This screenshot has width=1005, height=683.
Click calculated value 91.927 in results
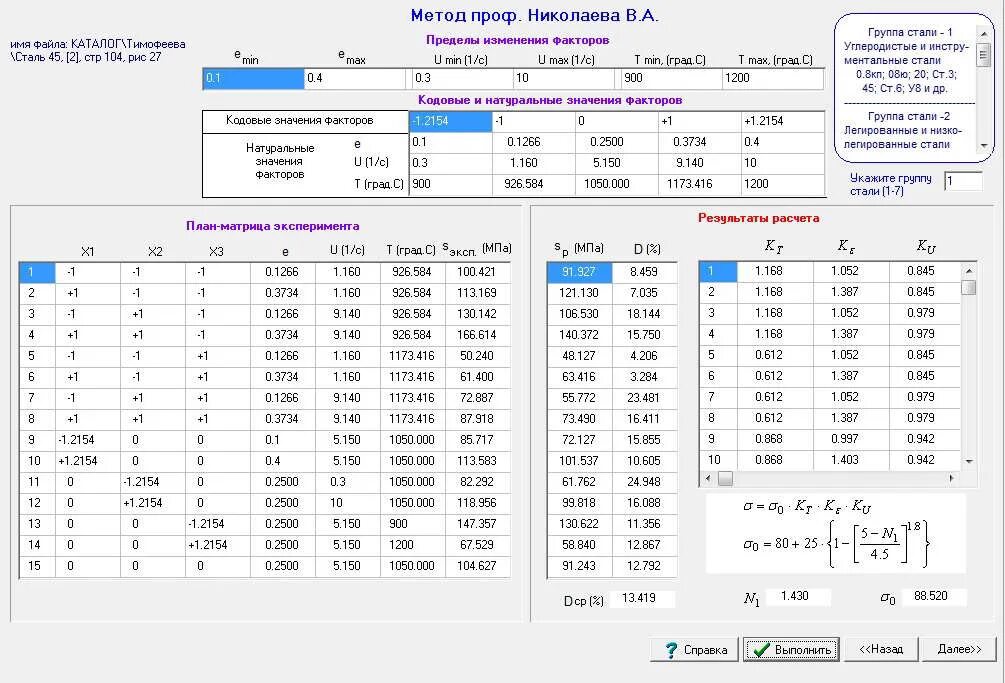click(x=579, y=272)
